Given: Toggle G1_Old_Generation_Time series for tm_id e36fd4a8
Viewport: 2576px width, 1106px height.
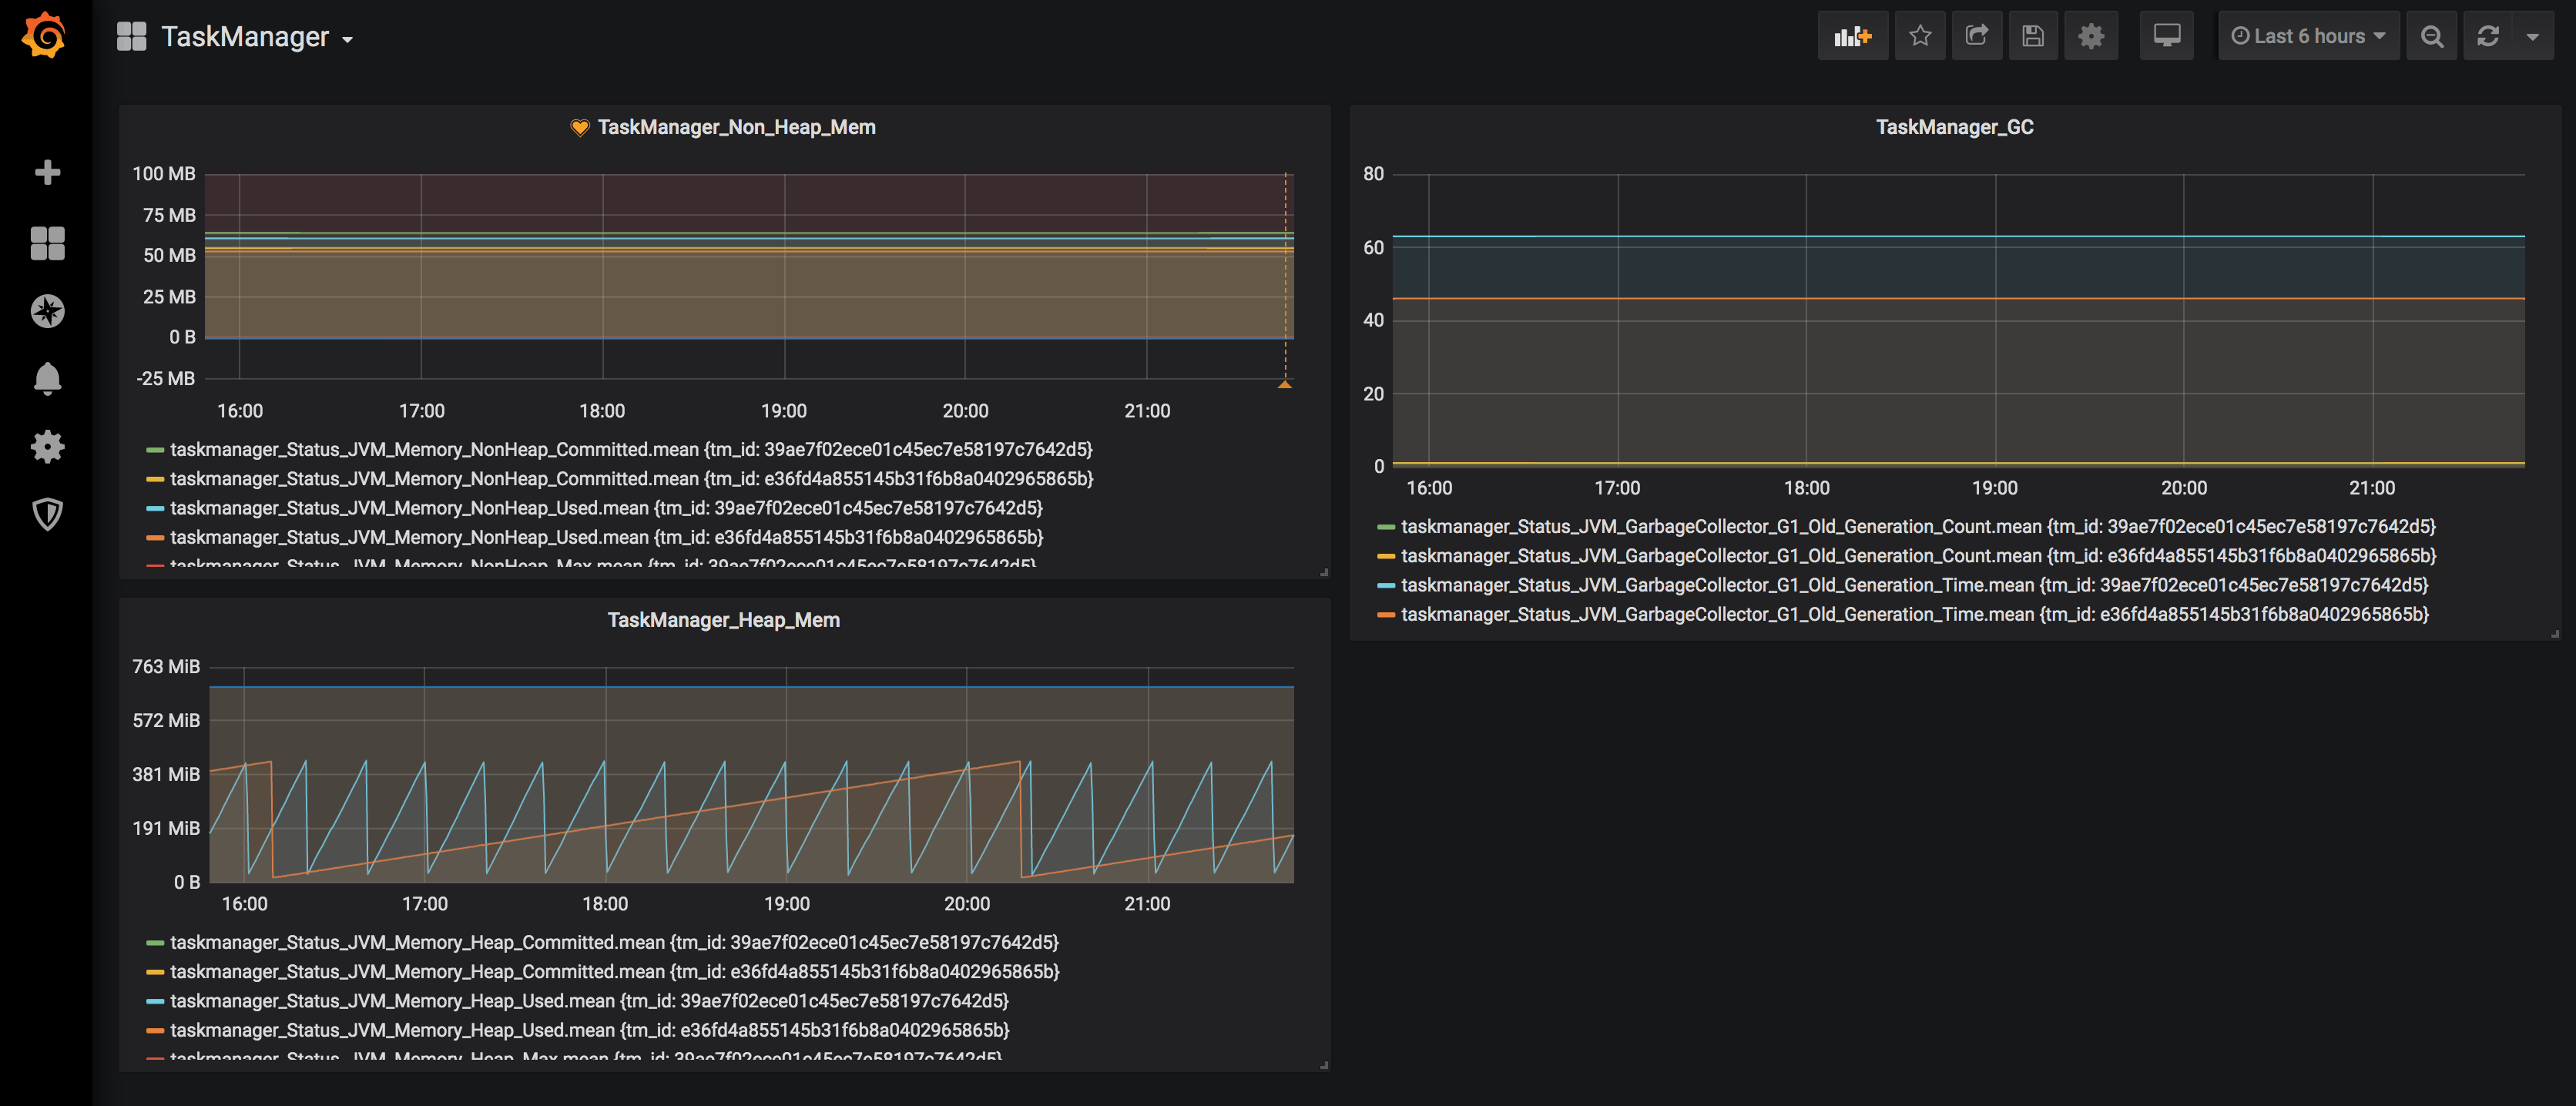Looking at the screenshot, I should pos(1914,614).
